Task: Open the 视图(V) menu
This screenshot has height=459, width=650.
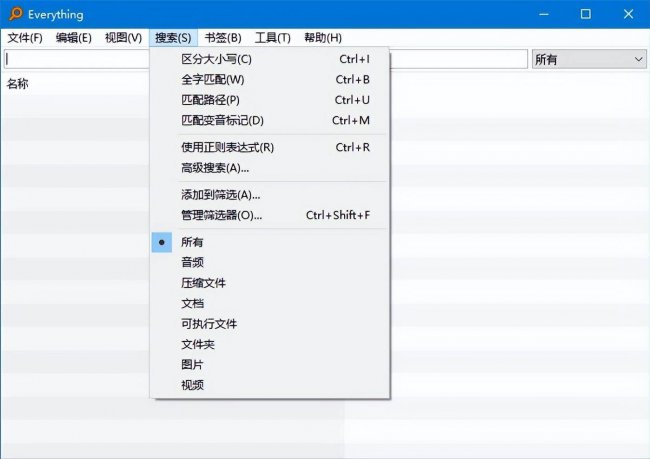Action: point(123,38)
